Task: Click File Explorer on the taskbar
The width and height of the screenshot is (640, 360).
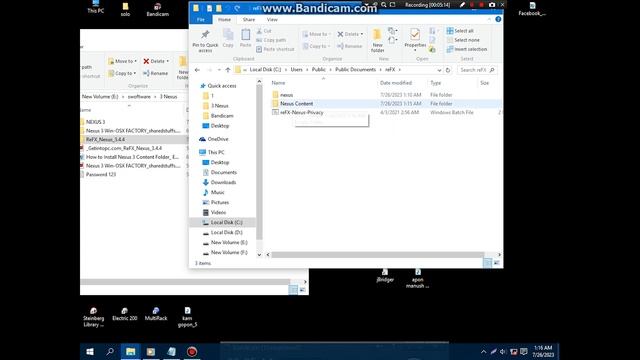Action: pos(131,351)
